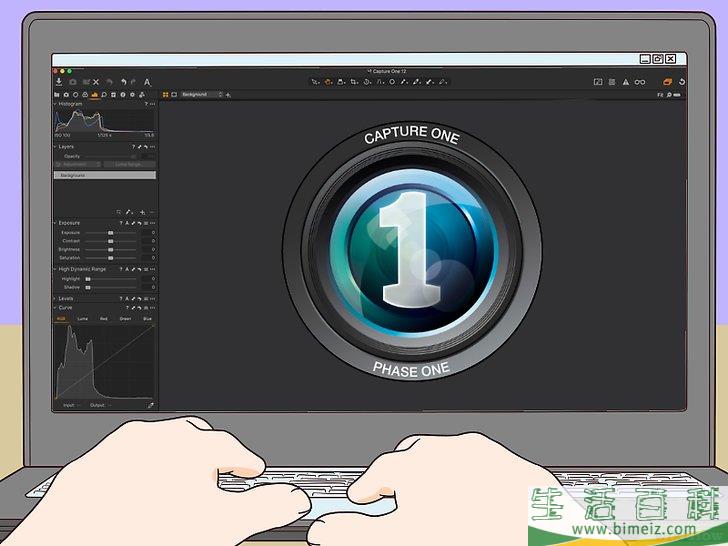Click the Layers panel help question mark
This screenshot has height=546, width=728.
pyautogui.click(x=133, y=147)
